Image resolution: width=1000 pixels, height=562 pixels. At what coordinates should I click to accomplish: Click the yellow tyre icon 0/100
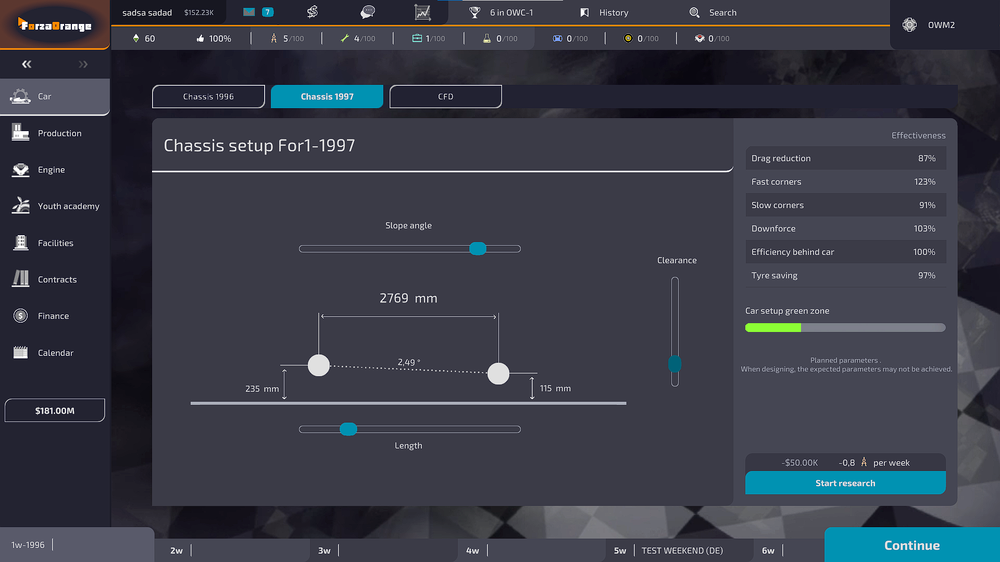[628, 38]
